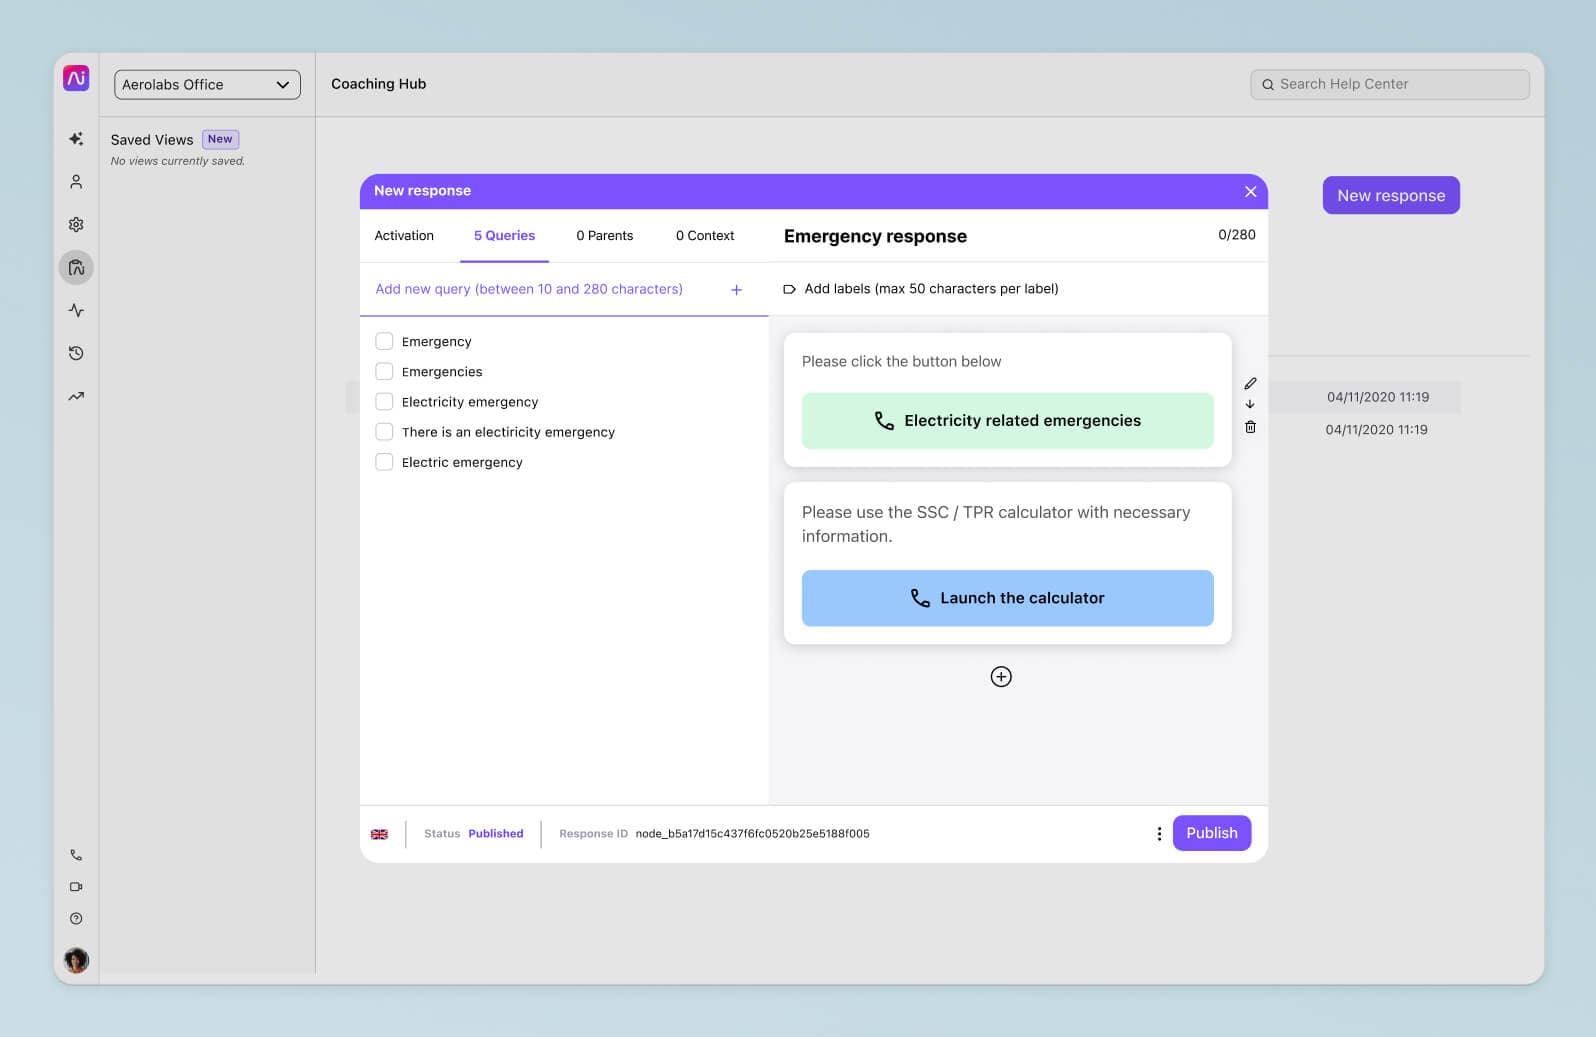The width and height of the screenshot is (1596, 1037).
Task: Check the Electric emergency checkbox
Action: tap(384, 462)
